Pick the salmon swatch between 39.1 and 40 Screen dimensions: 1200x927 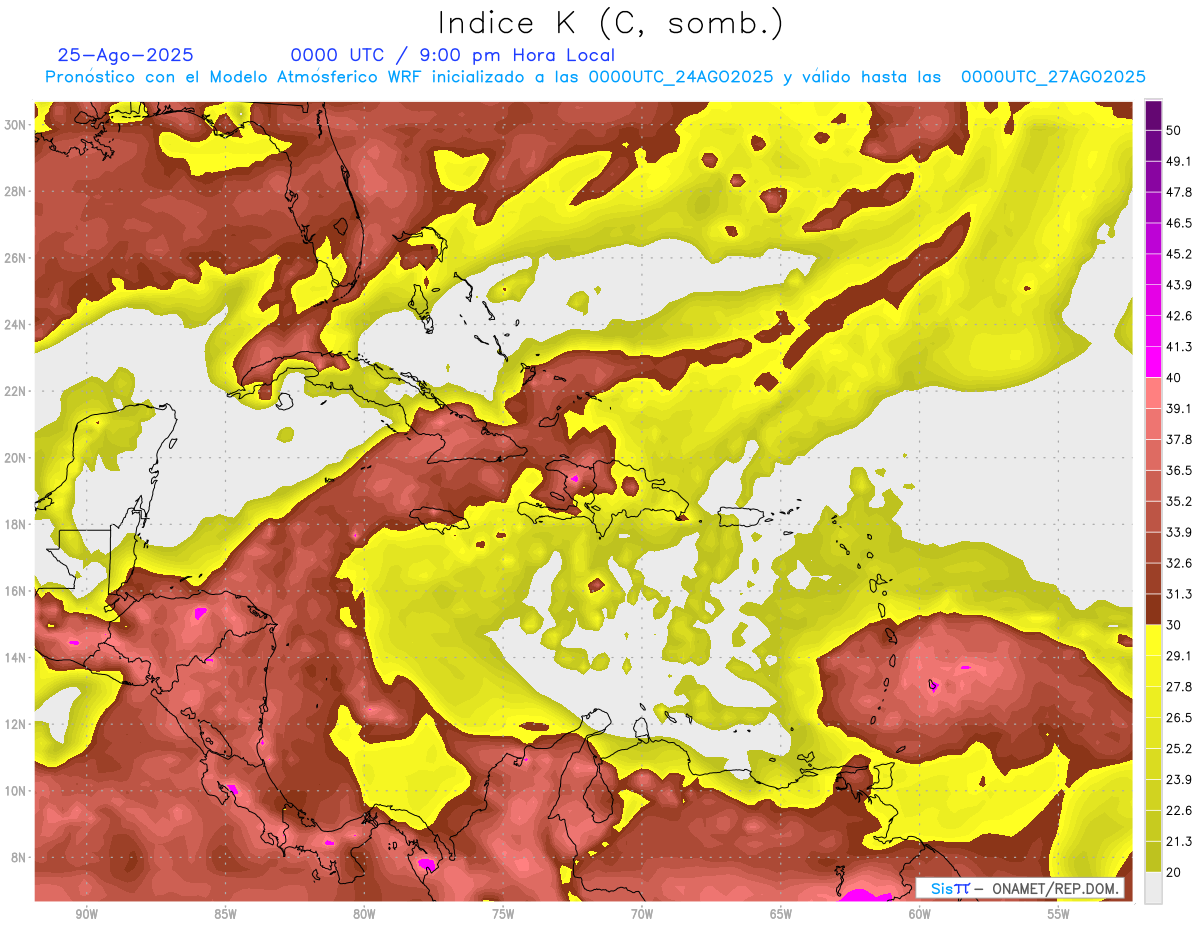pyautogui.click(x=1153, y=393)
